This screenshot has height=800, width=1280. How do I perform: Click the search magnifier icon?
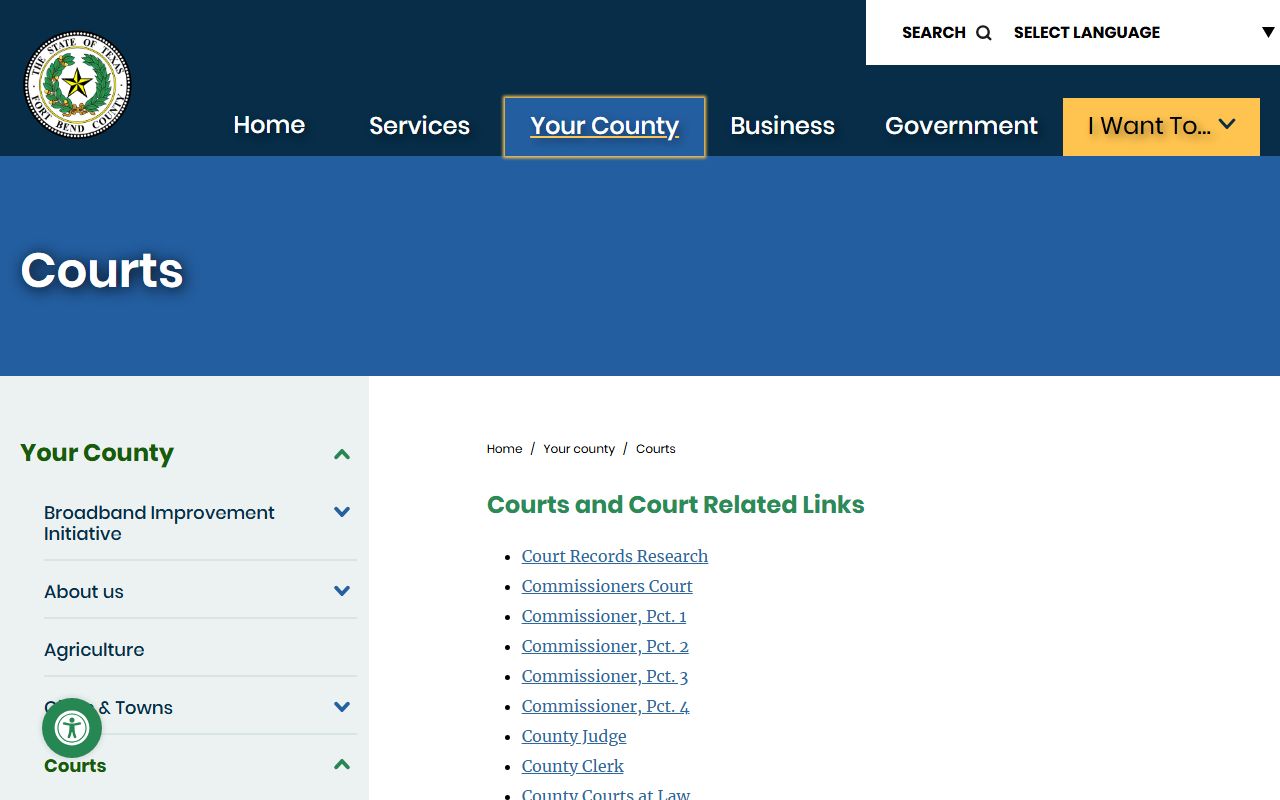point(984,33)
